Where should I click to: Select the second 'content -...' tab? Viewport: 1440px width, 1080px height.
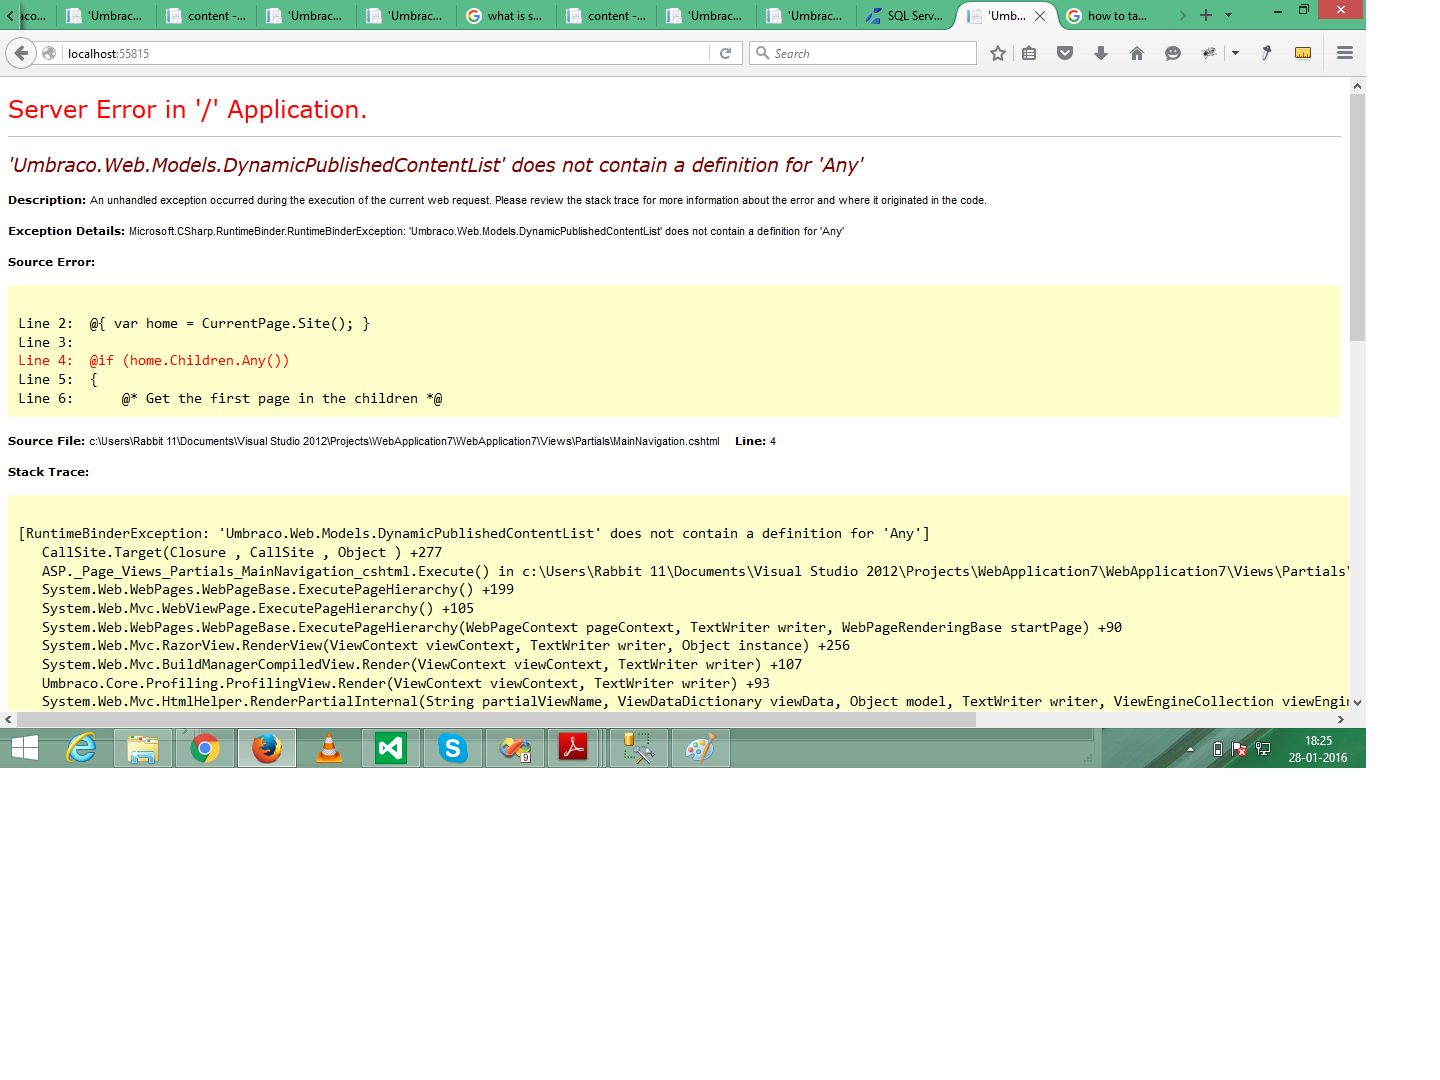click(x=607, y=16)
